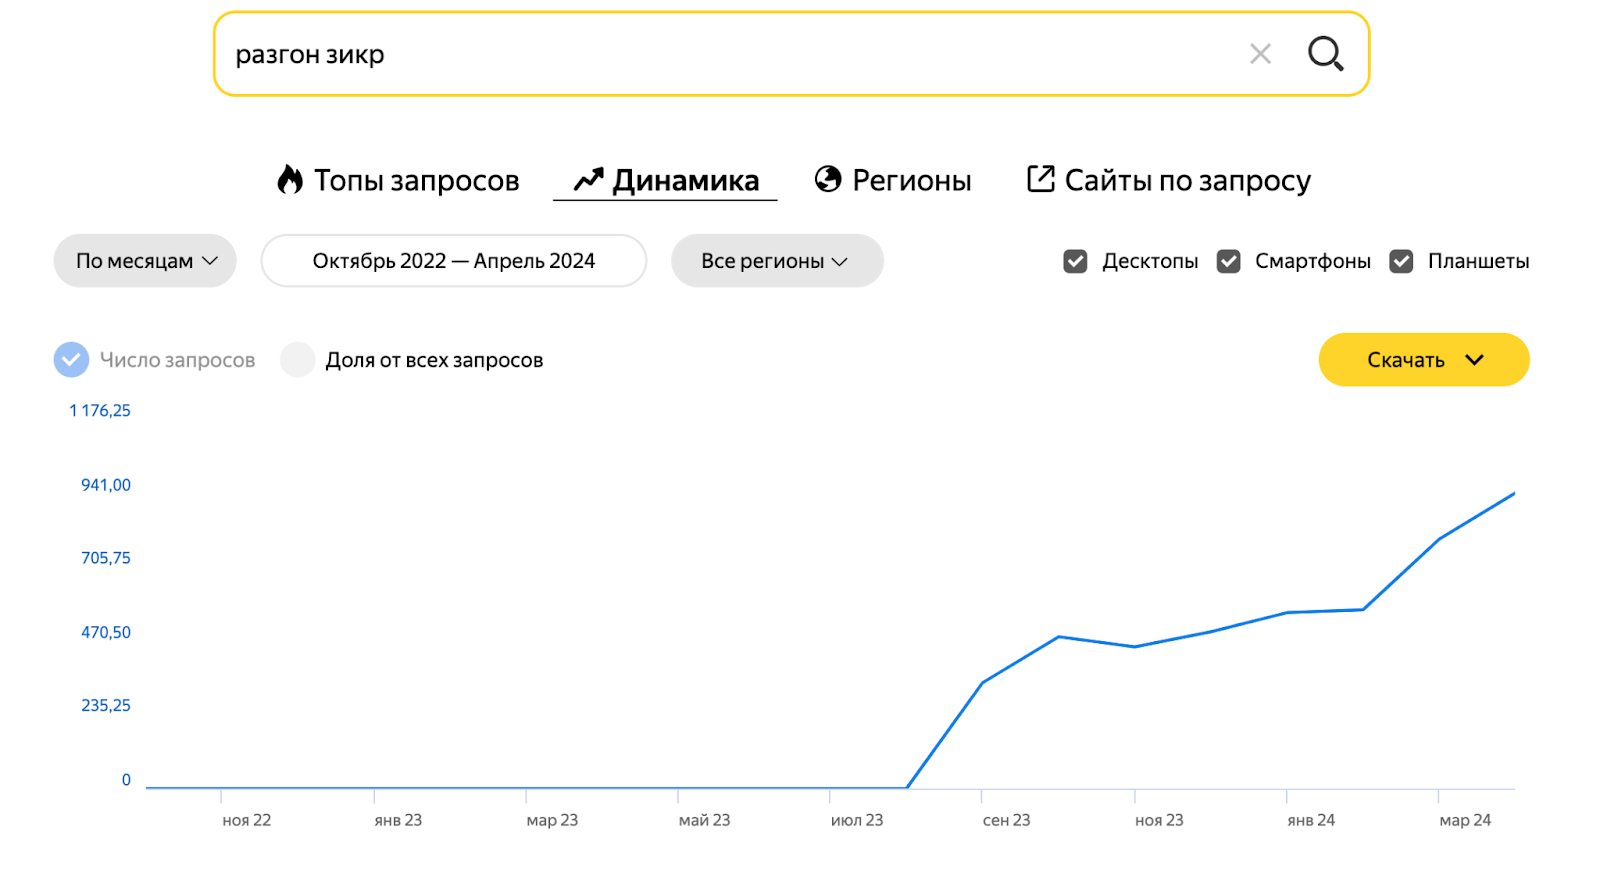This screenshot has width=1600, height=870.
Task: Click the external link Сайты по запросу icon
Action: (1040, 179)
